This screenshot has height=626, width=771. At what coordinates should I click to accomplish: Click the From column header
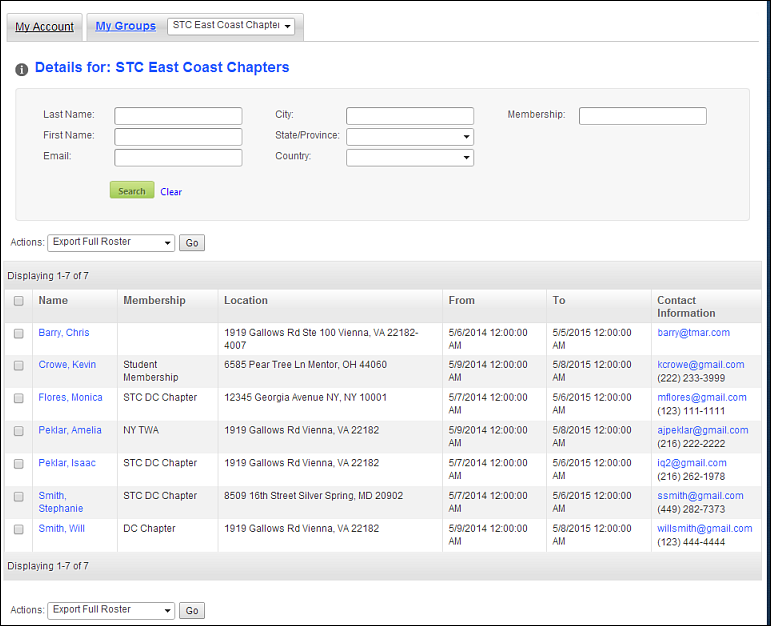point(461,300)
